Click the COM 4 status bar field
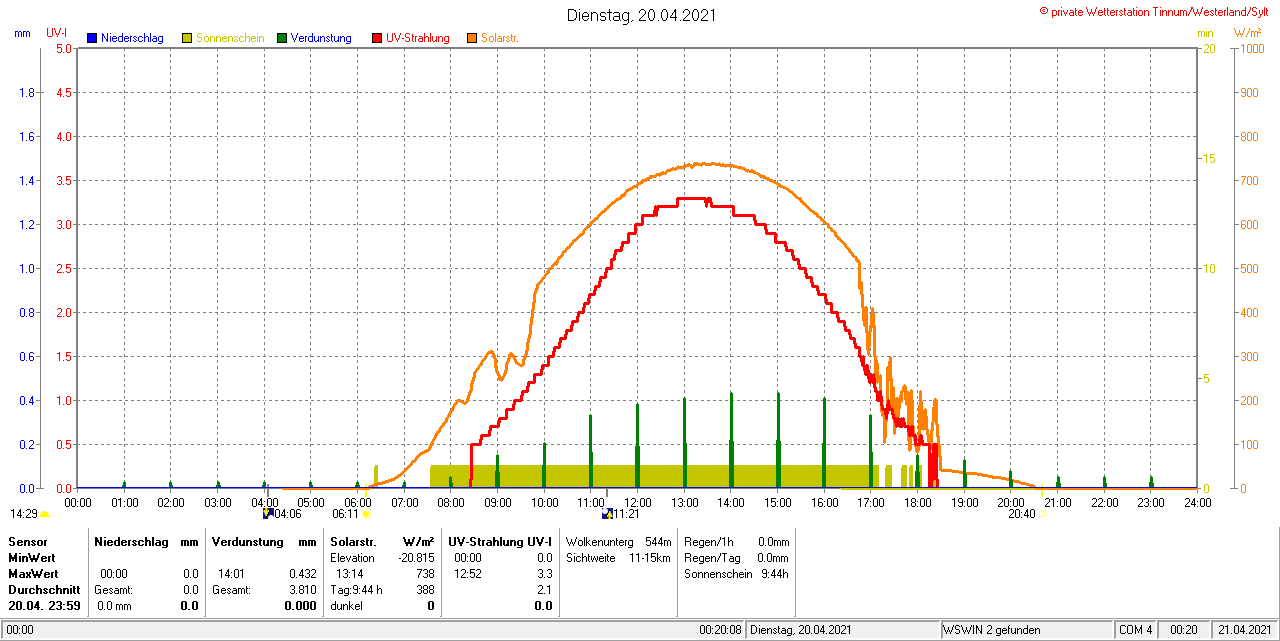1280x641 pixels. [x=1137, y=630]
